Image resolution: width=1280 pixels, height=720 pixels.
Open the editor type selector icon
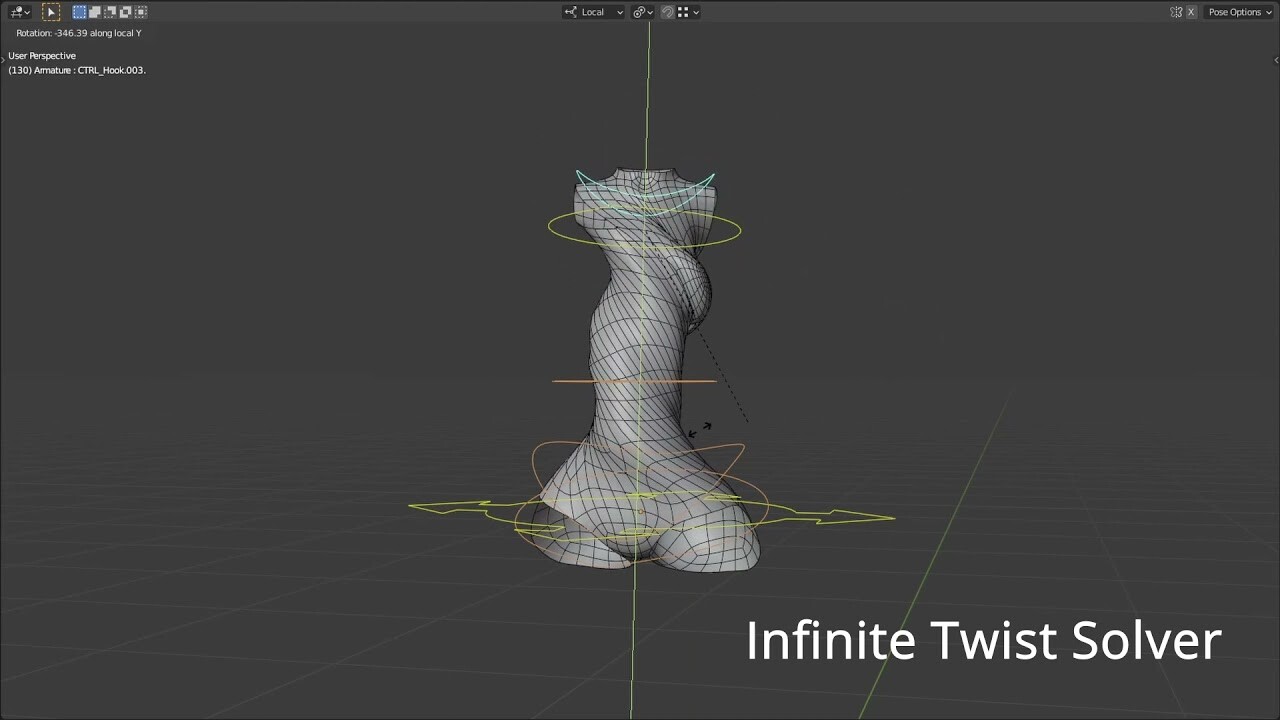(16, 12)
